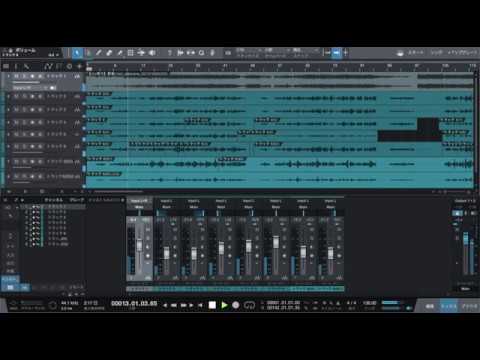Solo track 1 in the arrangement

[x=24, y=76]
